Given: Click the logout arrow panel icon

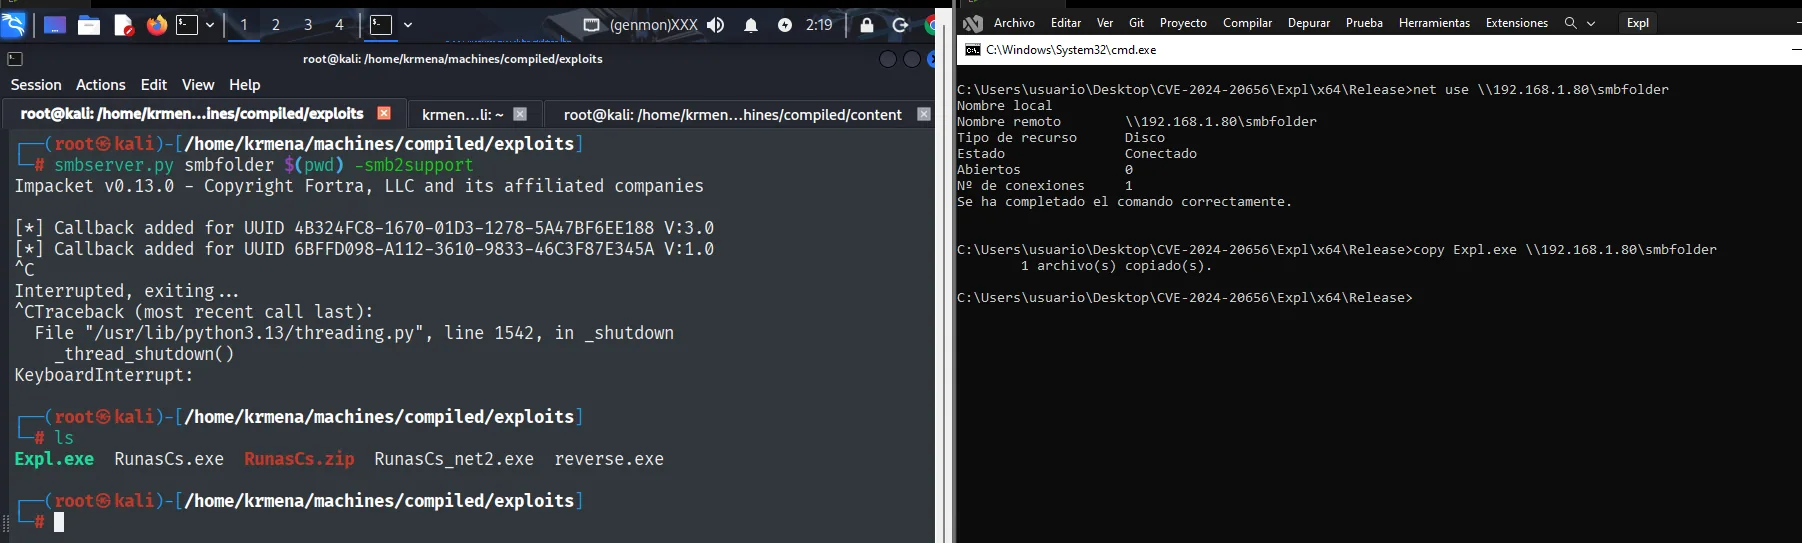Looking at the screenshot, I should (x=900, y=25).
